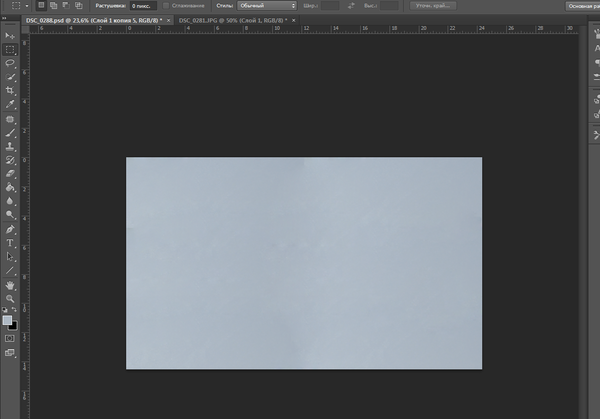Expand the toolbox with double-arrow
The image size is (600, 419).
[5, 18]
